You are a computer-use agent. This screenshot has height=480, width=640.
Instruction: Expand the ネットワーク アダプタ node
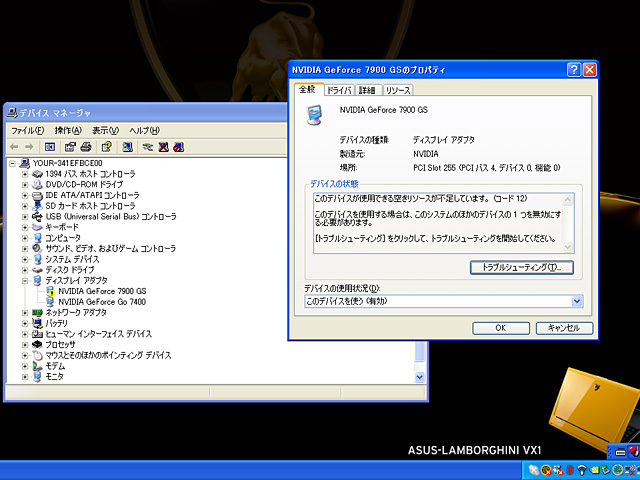(25, 312)
